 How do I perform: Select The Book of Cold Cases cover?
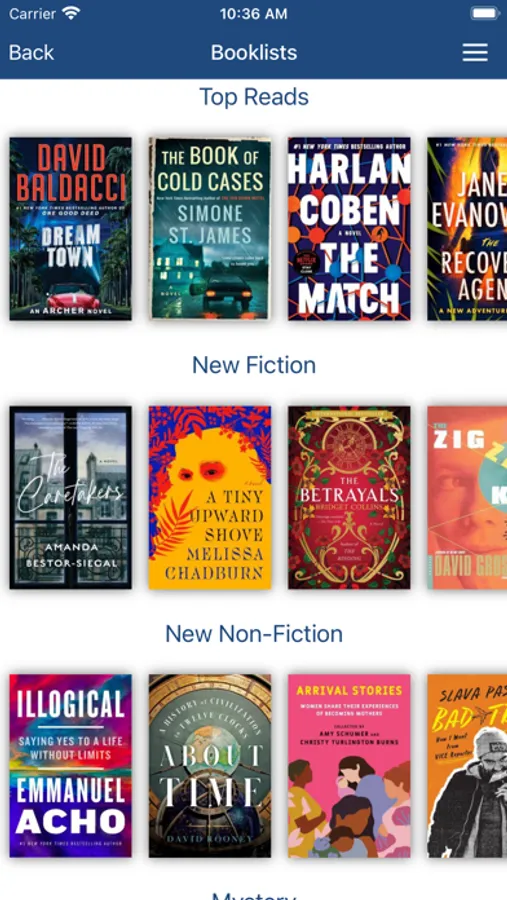pos(210,228)
